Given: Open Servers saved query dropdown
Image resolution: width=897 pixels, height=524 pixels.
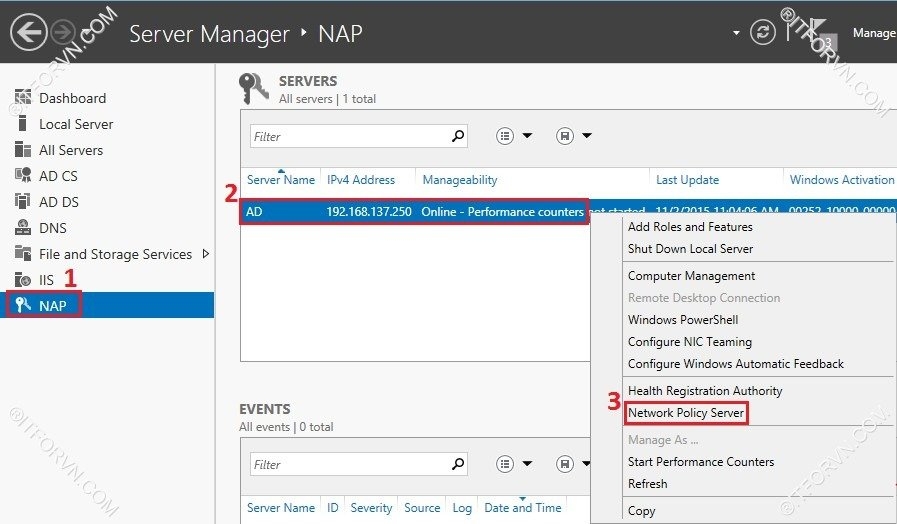Looking at the screenshot, I should [x=574, y=136].
